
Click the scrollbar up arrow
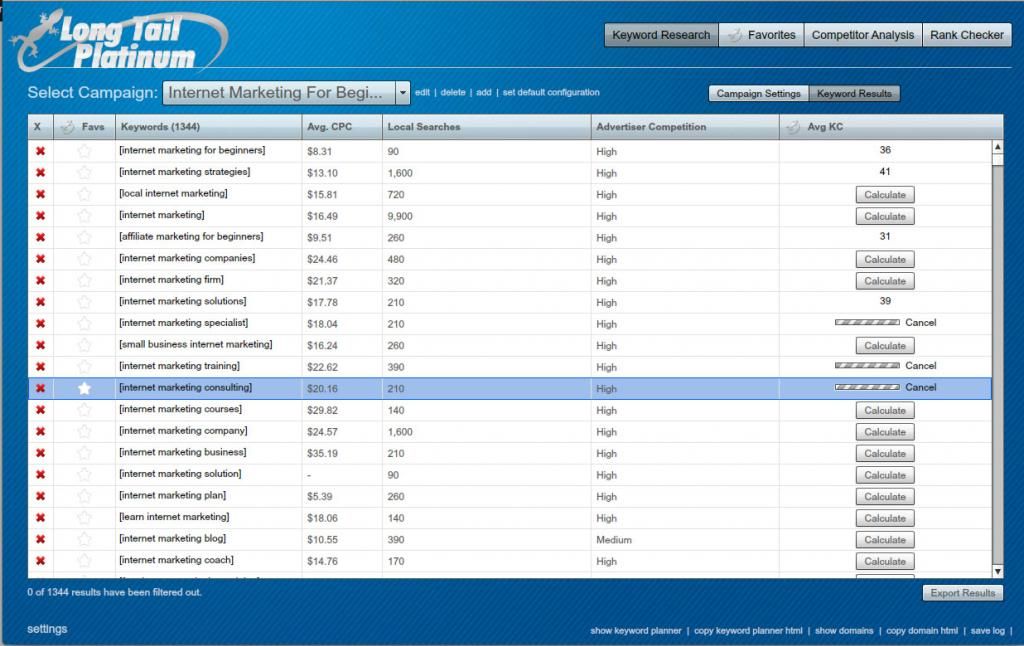[997, 146]
